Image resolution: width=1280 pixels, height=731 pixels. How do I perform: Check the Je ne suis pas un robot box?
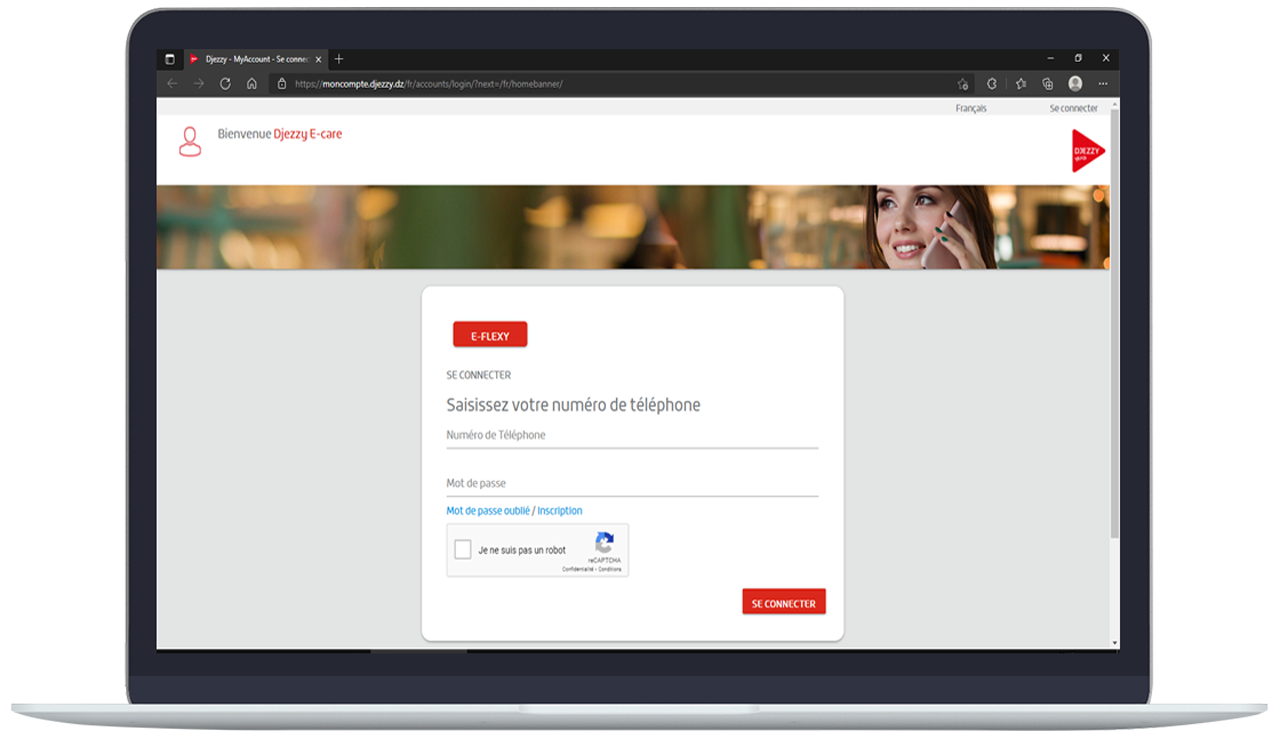coord(463,550)
